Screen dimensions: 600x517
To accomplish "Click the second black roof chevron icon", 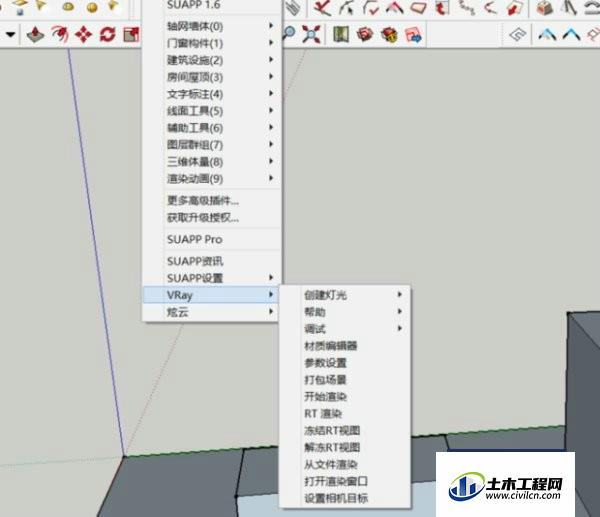I will click(571, 35).
